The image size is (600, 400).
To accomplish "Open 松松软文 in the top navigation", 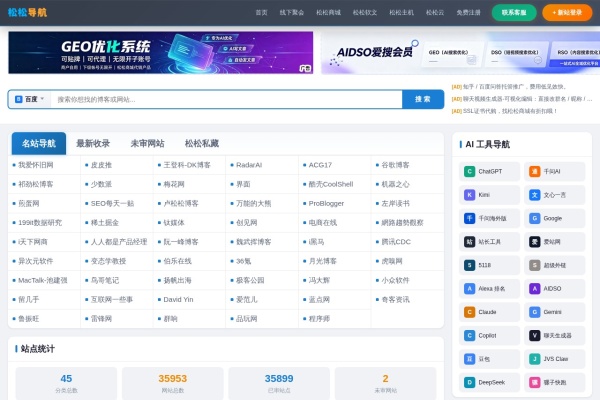I will coord(365,13).
